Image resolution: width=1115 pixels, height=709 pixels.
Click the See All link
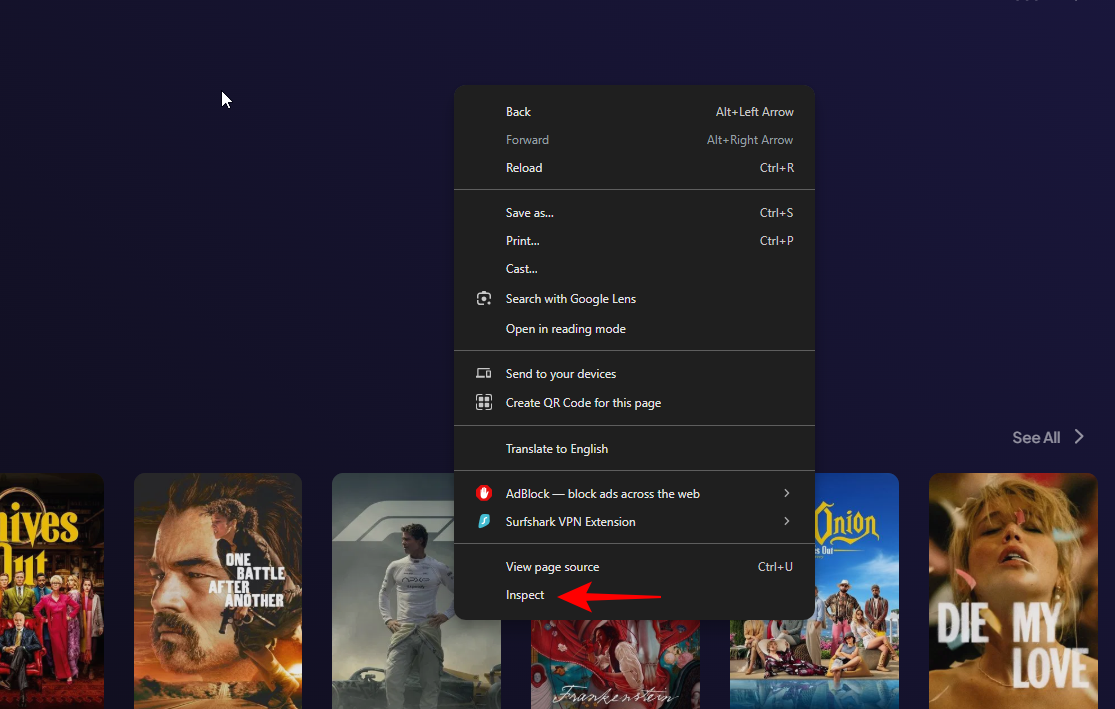point(1036,437)
